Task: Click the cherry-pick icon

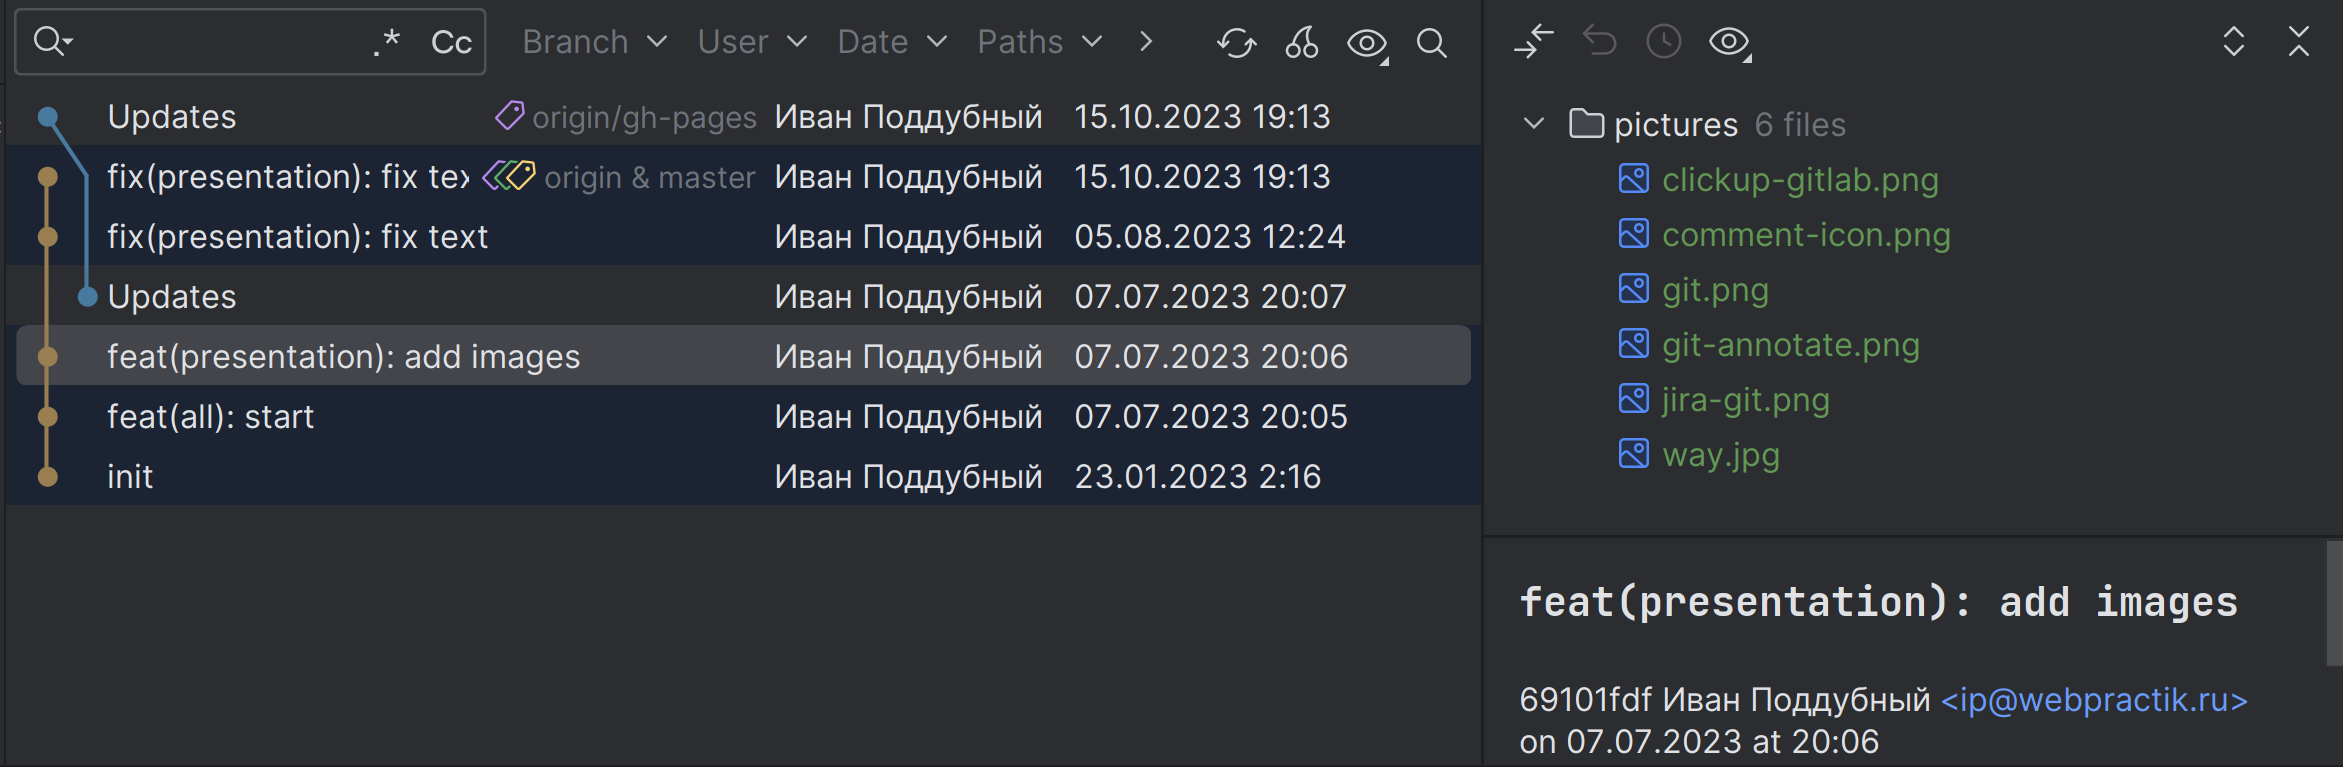Action: [1301, 43]
